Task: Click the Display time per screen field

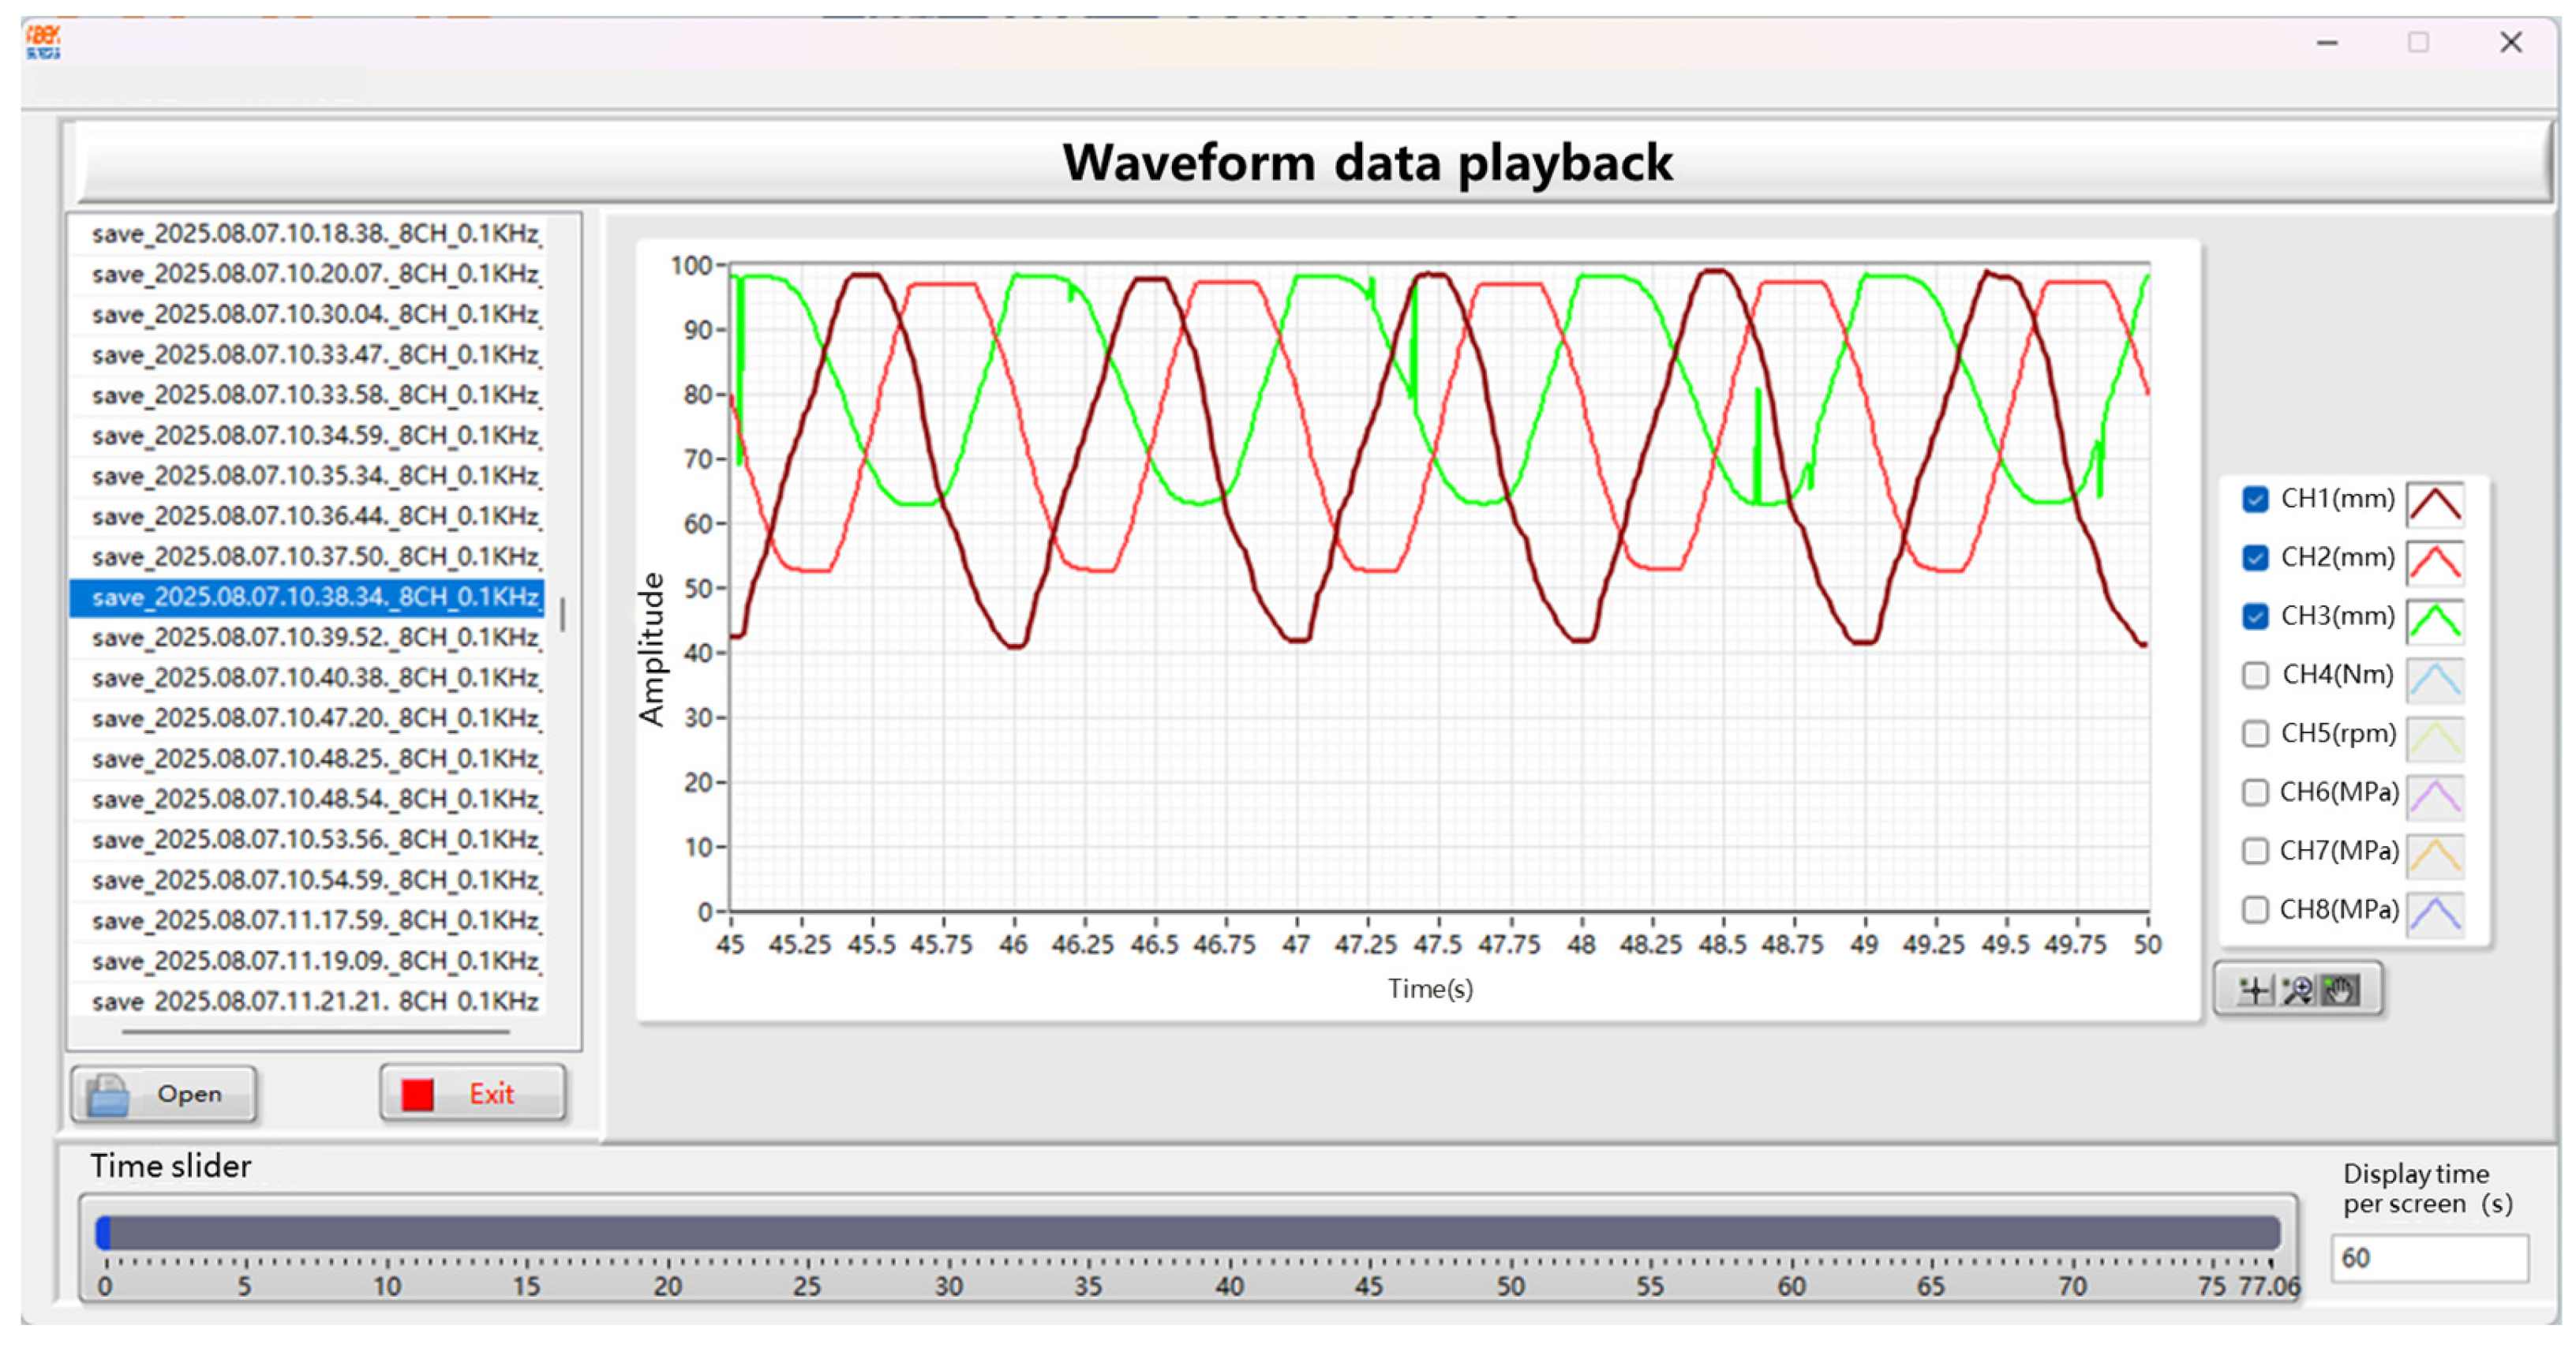Action: pyautogui.click(x=2429, y=1258)
